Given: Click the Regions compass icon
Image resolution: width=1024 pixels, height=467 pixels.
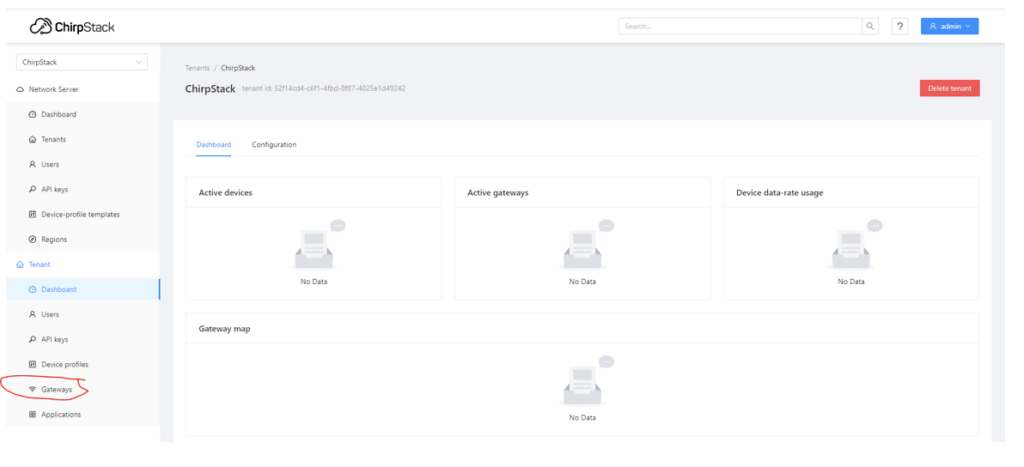Looking at the screenshot, I should pyautogui.click(x=33, y=240).
